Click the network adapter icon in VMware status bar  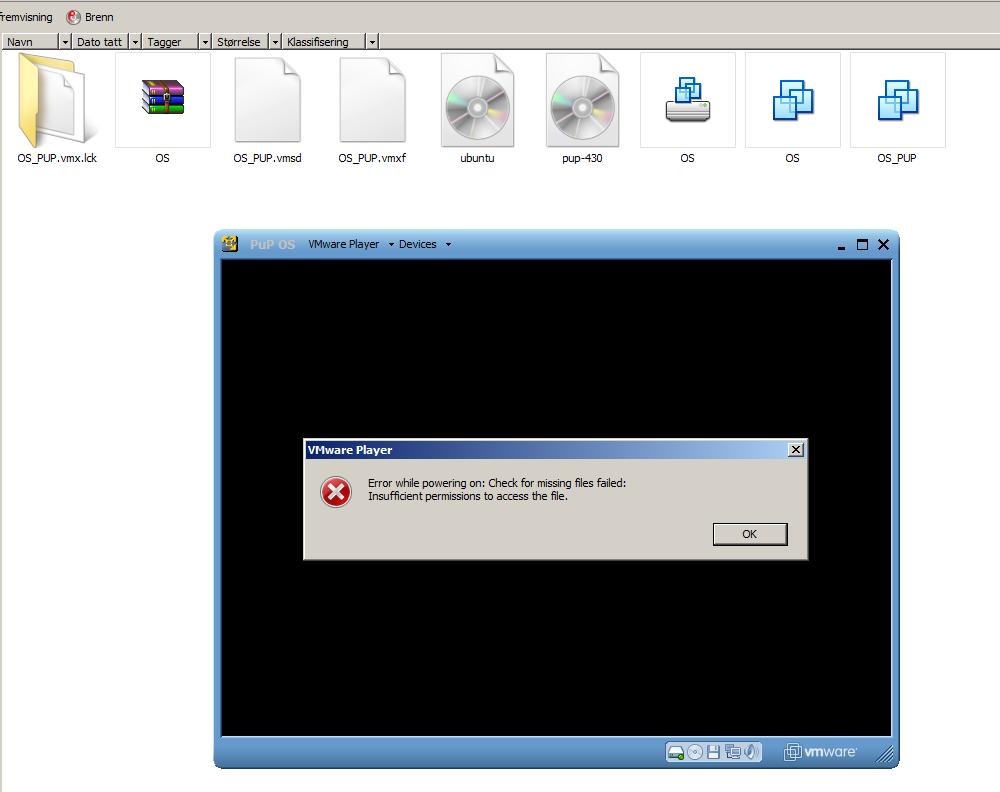pos(733,752)
